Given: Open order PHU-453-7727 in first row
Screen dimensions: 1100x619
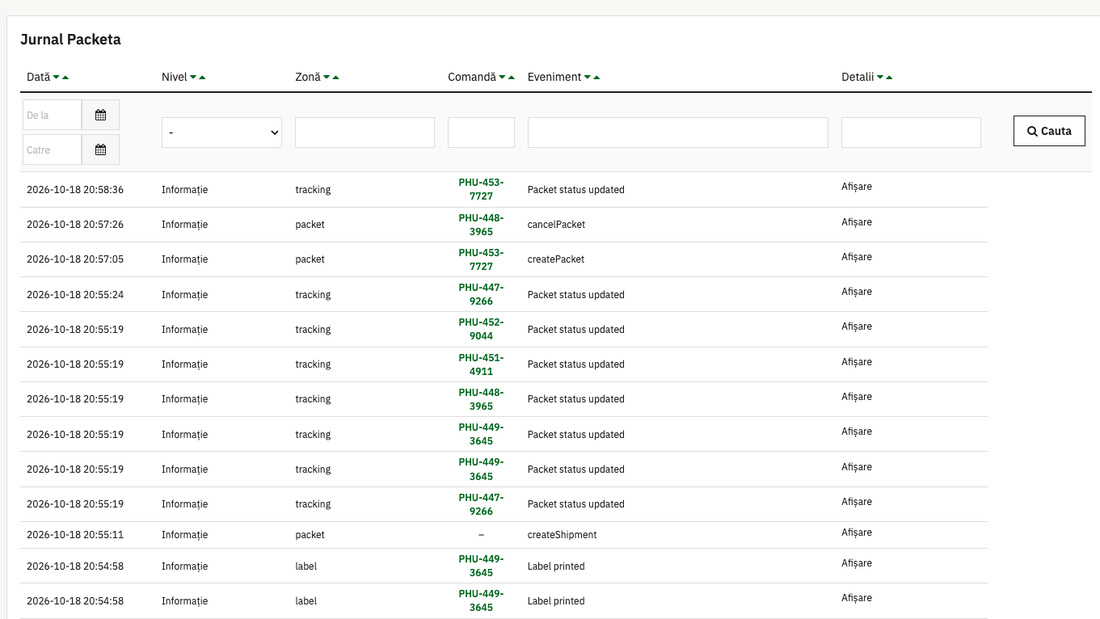Looking at the screenshot, I should coord(481,189).
